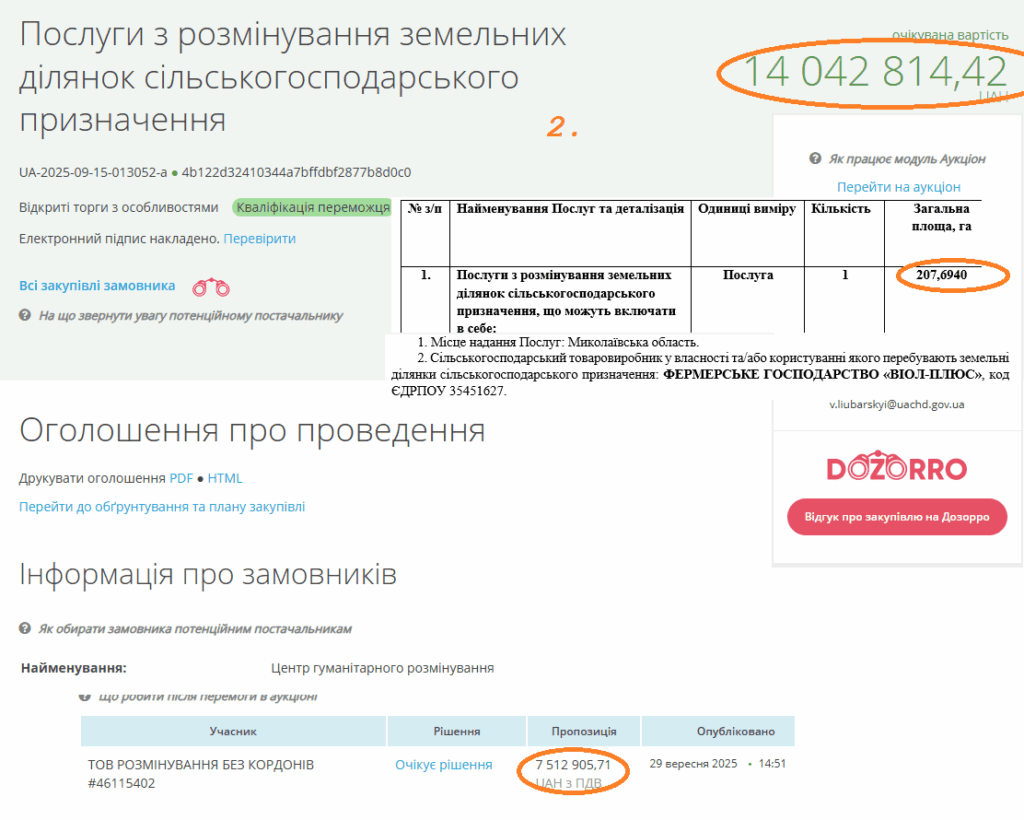
Task: Click the Учасник column header
Action: [233, 731]
